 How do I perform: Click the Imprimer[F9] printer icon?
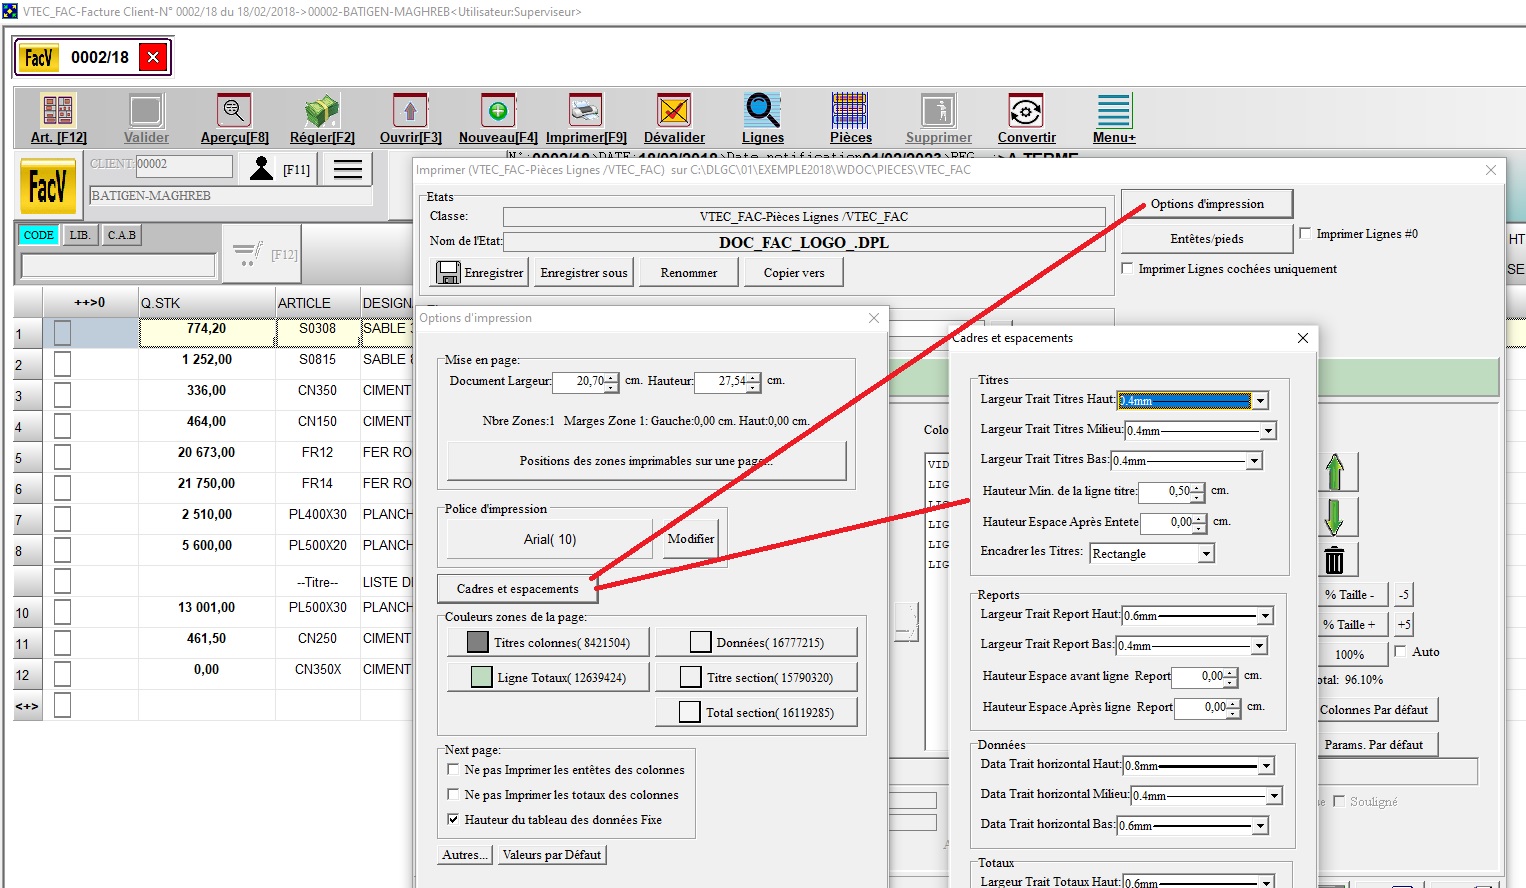click(586, 110)
